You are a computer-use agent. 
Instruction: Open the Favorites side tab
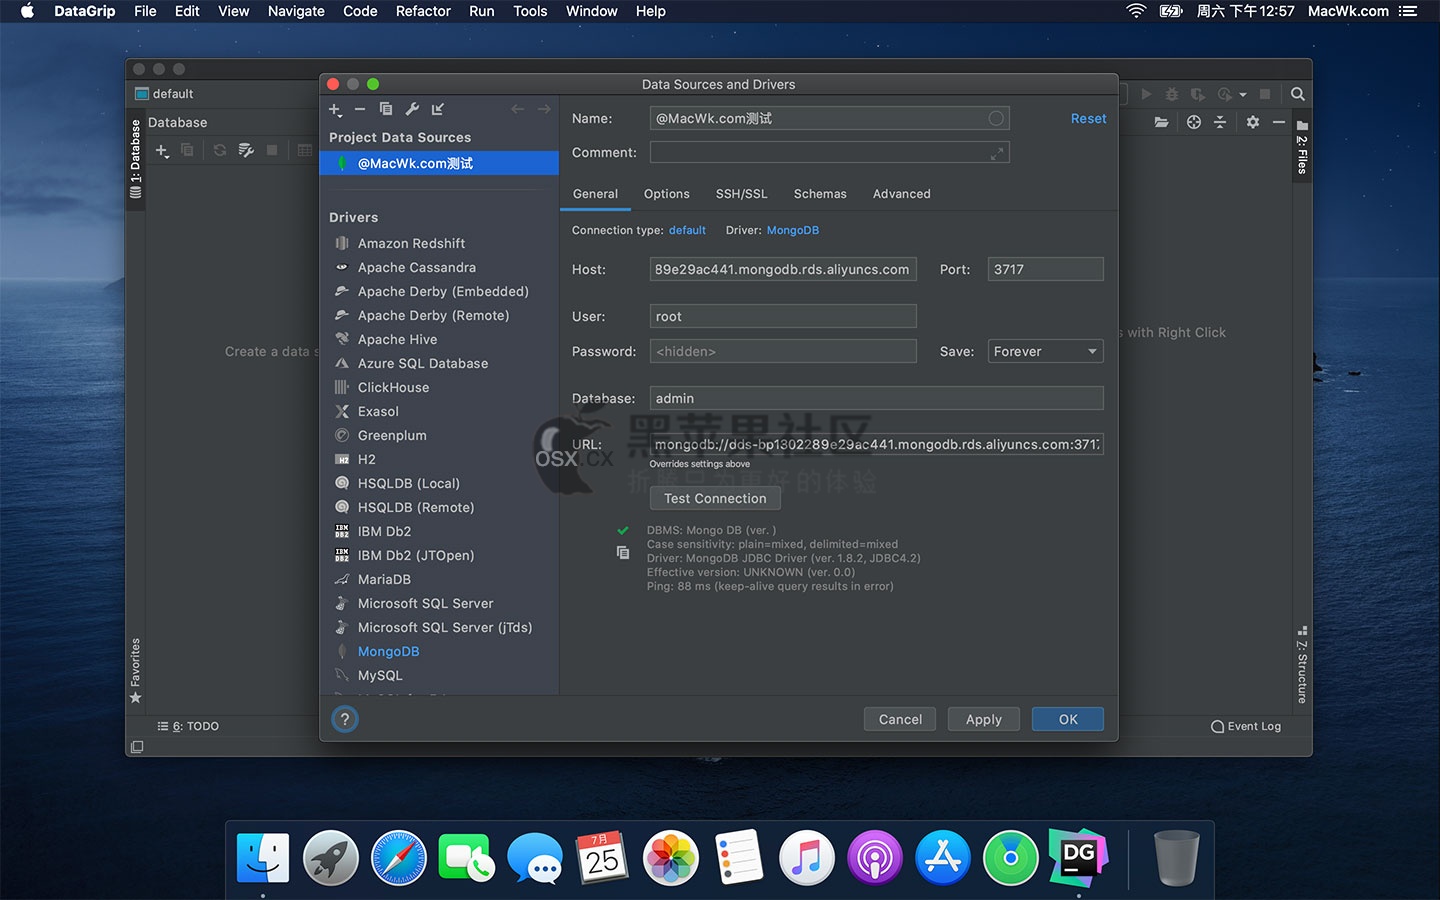tap(135, 670)
